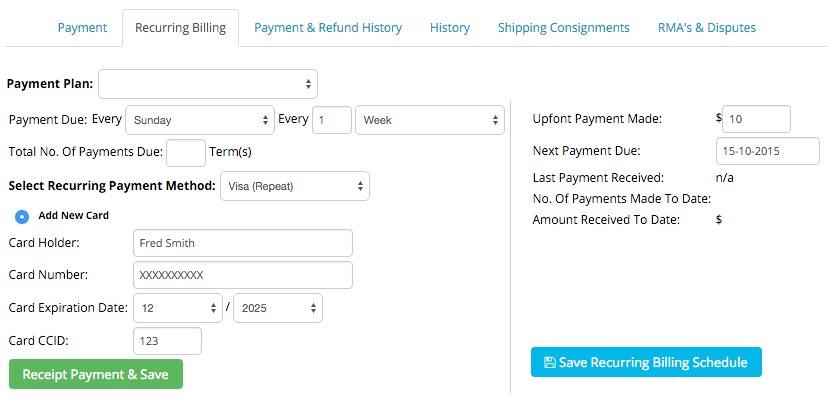This screenshot has width=828, height=397.
Task: Click the floppy disk save icon
Action: [x=550, y=362]
